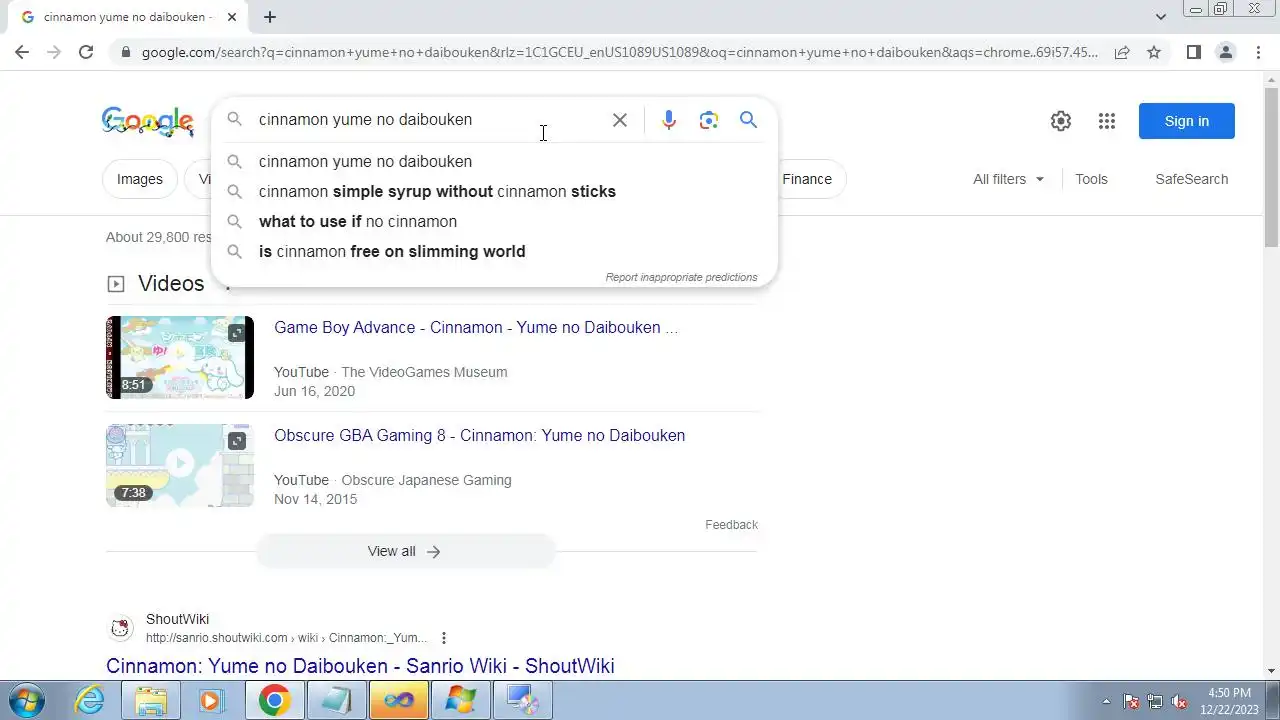Show hidden tray icons arrow
The height and width of the screenshot is (720, 1280).
[x=1106, y=701]
